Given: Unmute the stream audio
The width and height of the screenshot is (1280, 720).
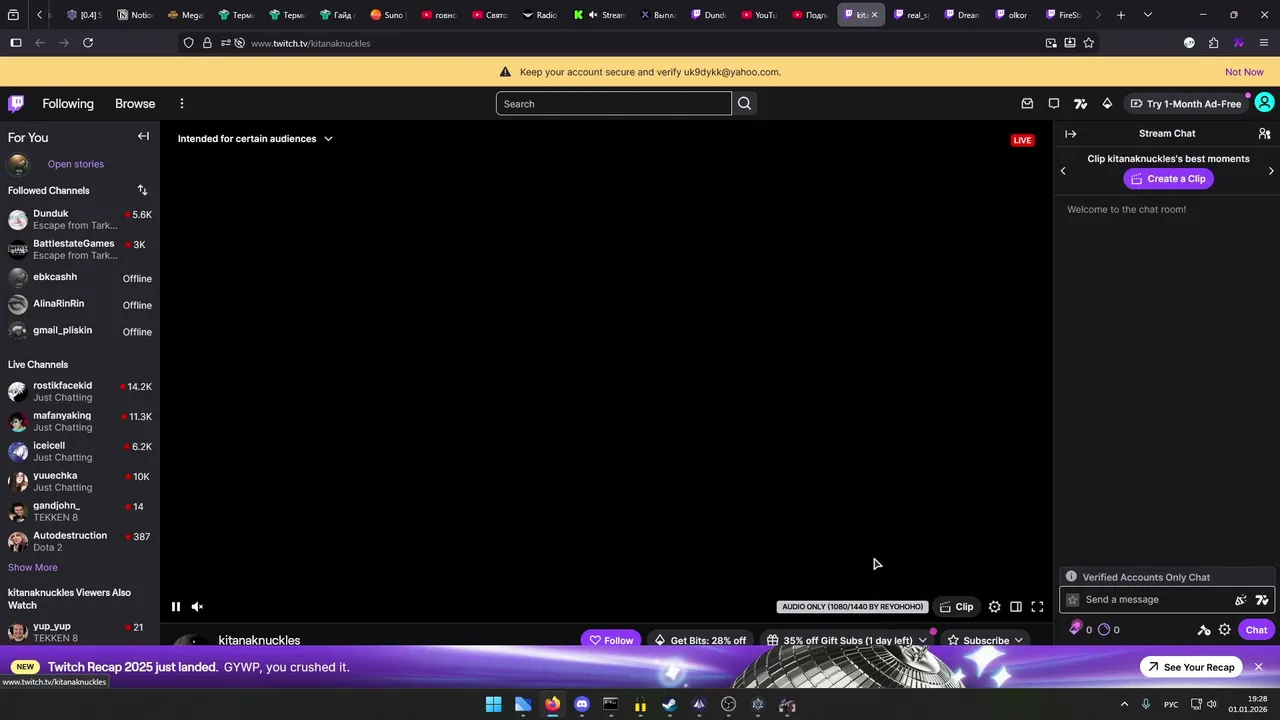Looking at the screenshot, I should click(197, 606).
